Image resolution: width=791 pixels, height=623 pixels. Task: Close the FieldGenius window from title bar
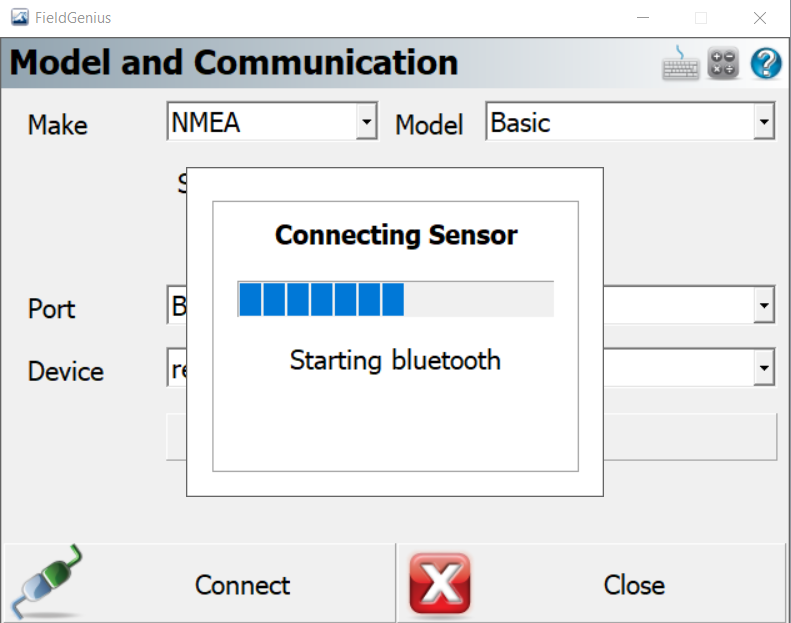click(760, 18)
